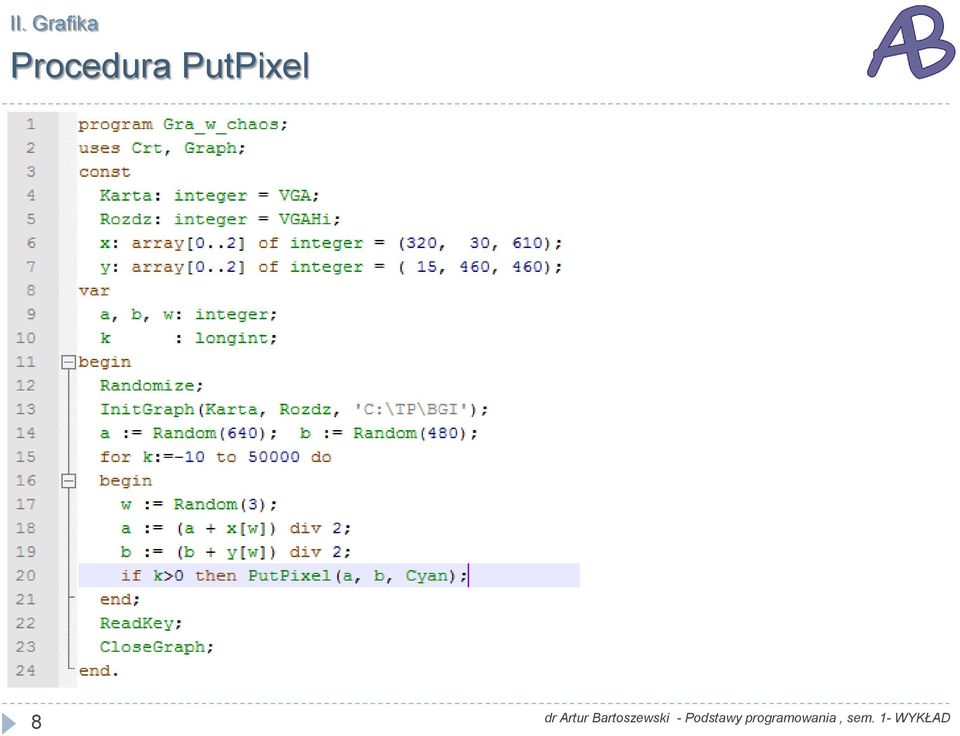Click line number 5 in the gutter
Image resolution: width=960 pixels, height=736 pixels.
[x=30, y=219]
